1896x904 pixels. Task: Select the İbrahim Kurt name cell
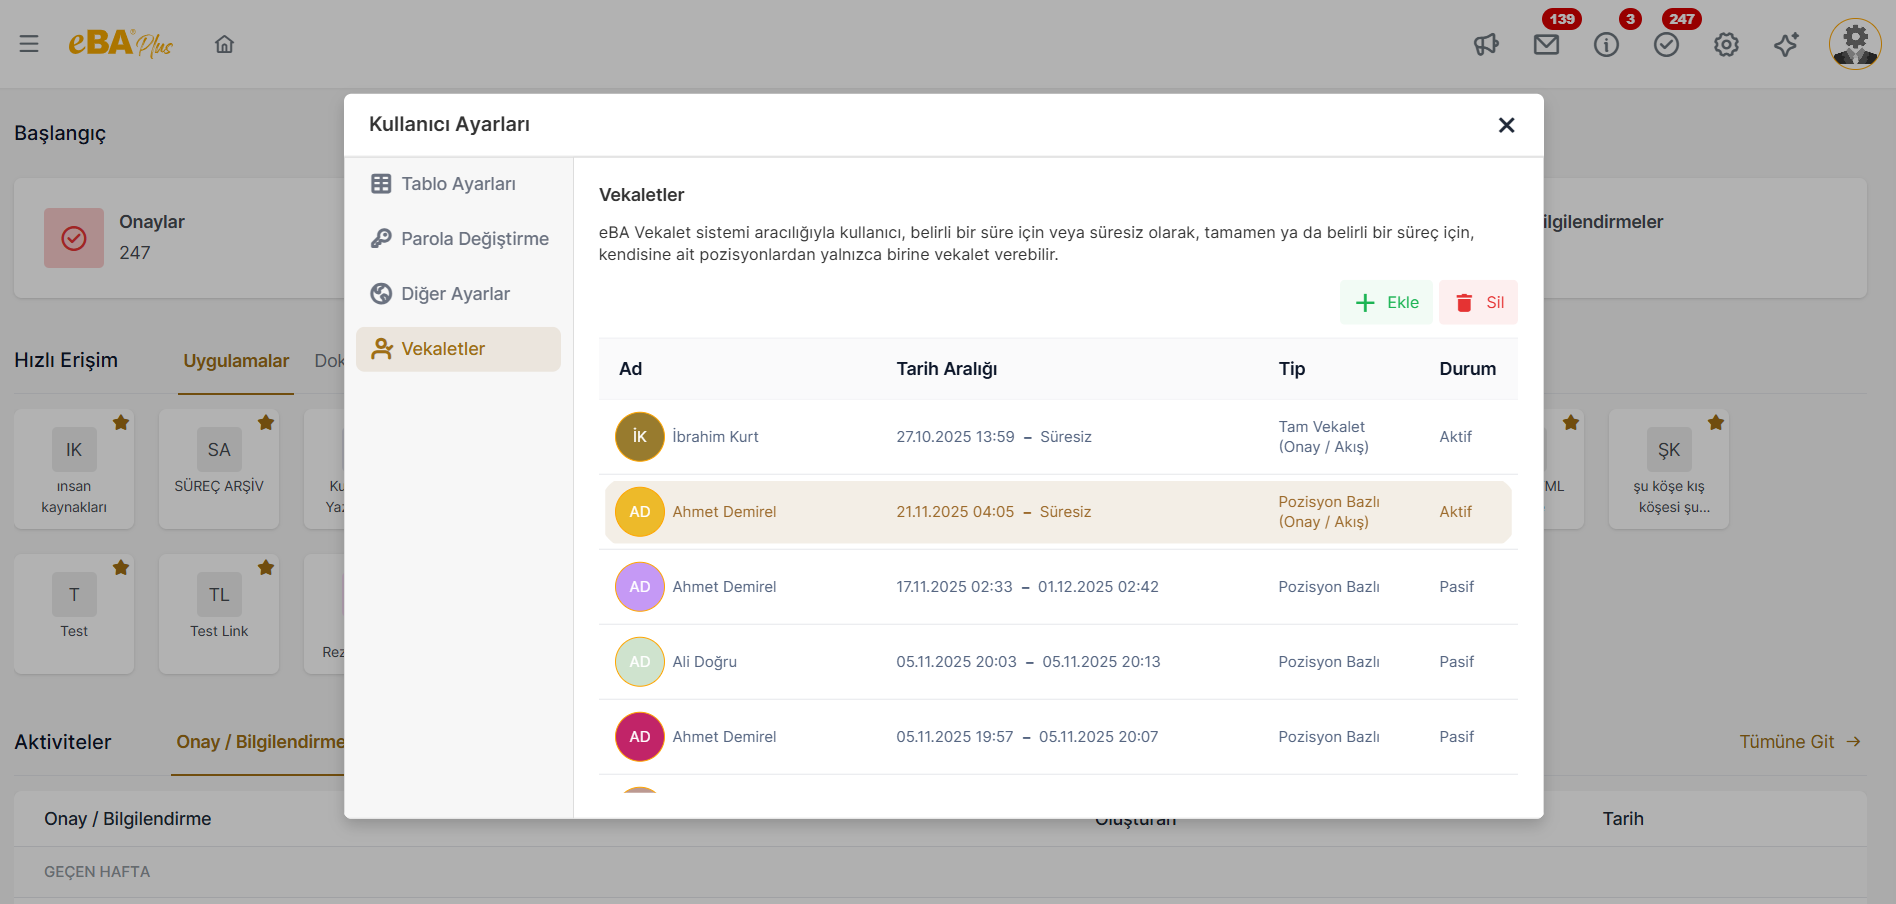[x=715, y=437]
